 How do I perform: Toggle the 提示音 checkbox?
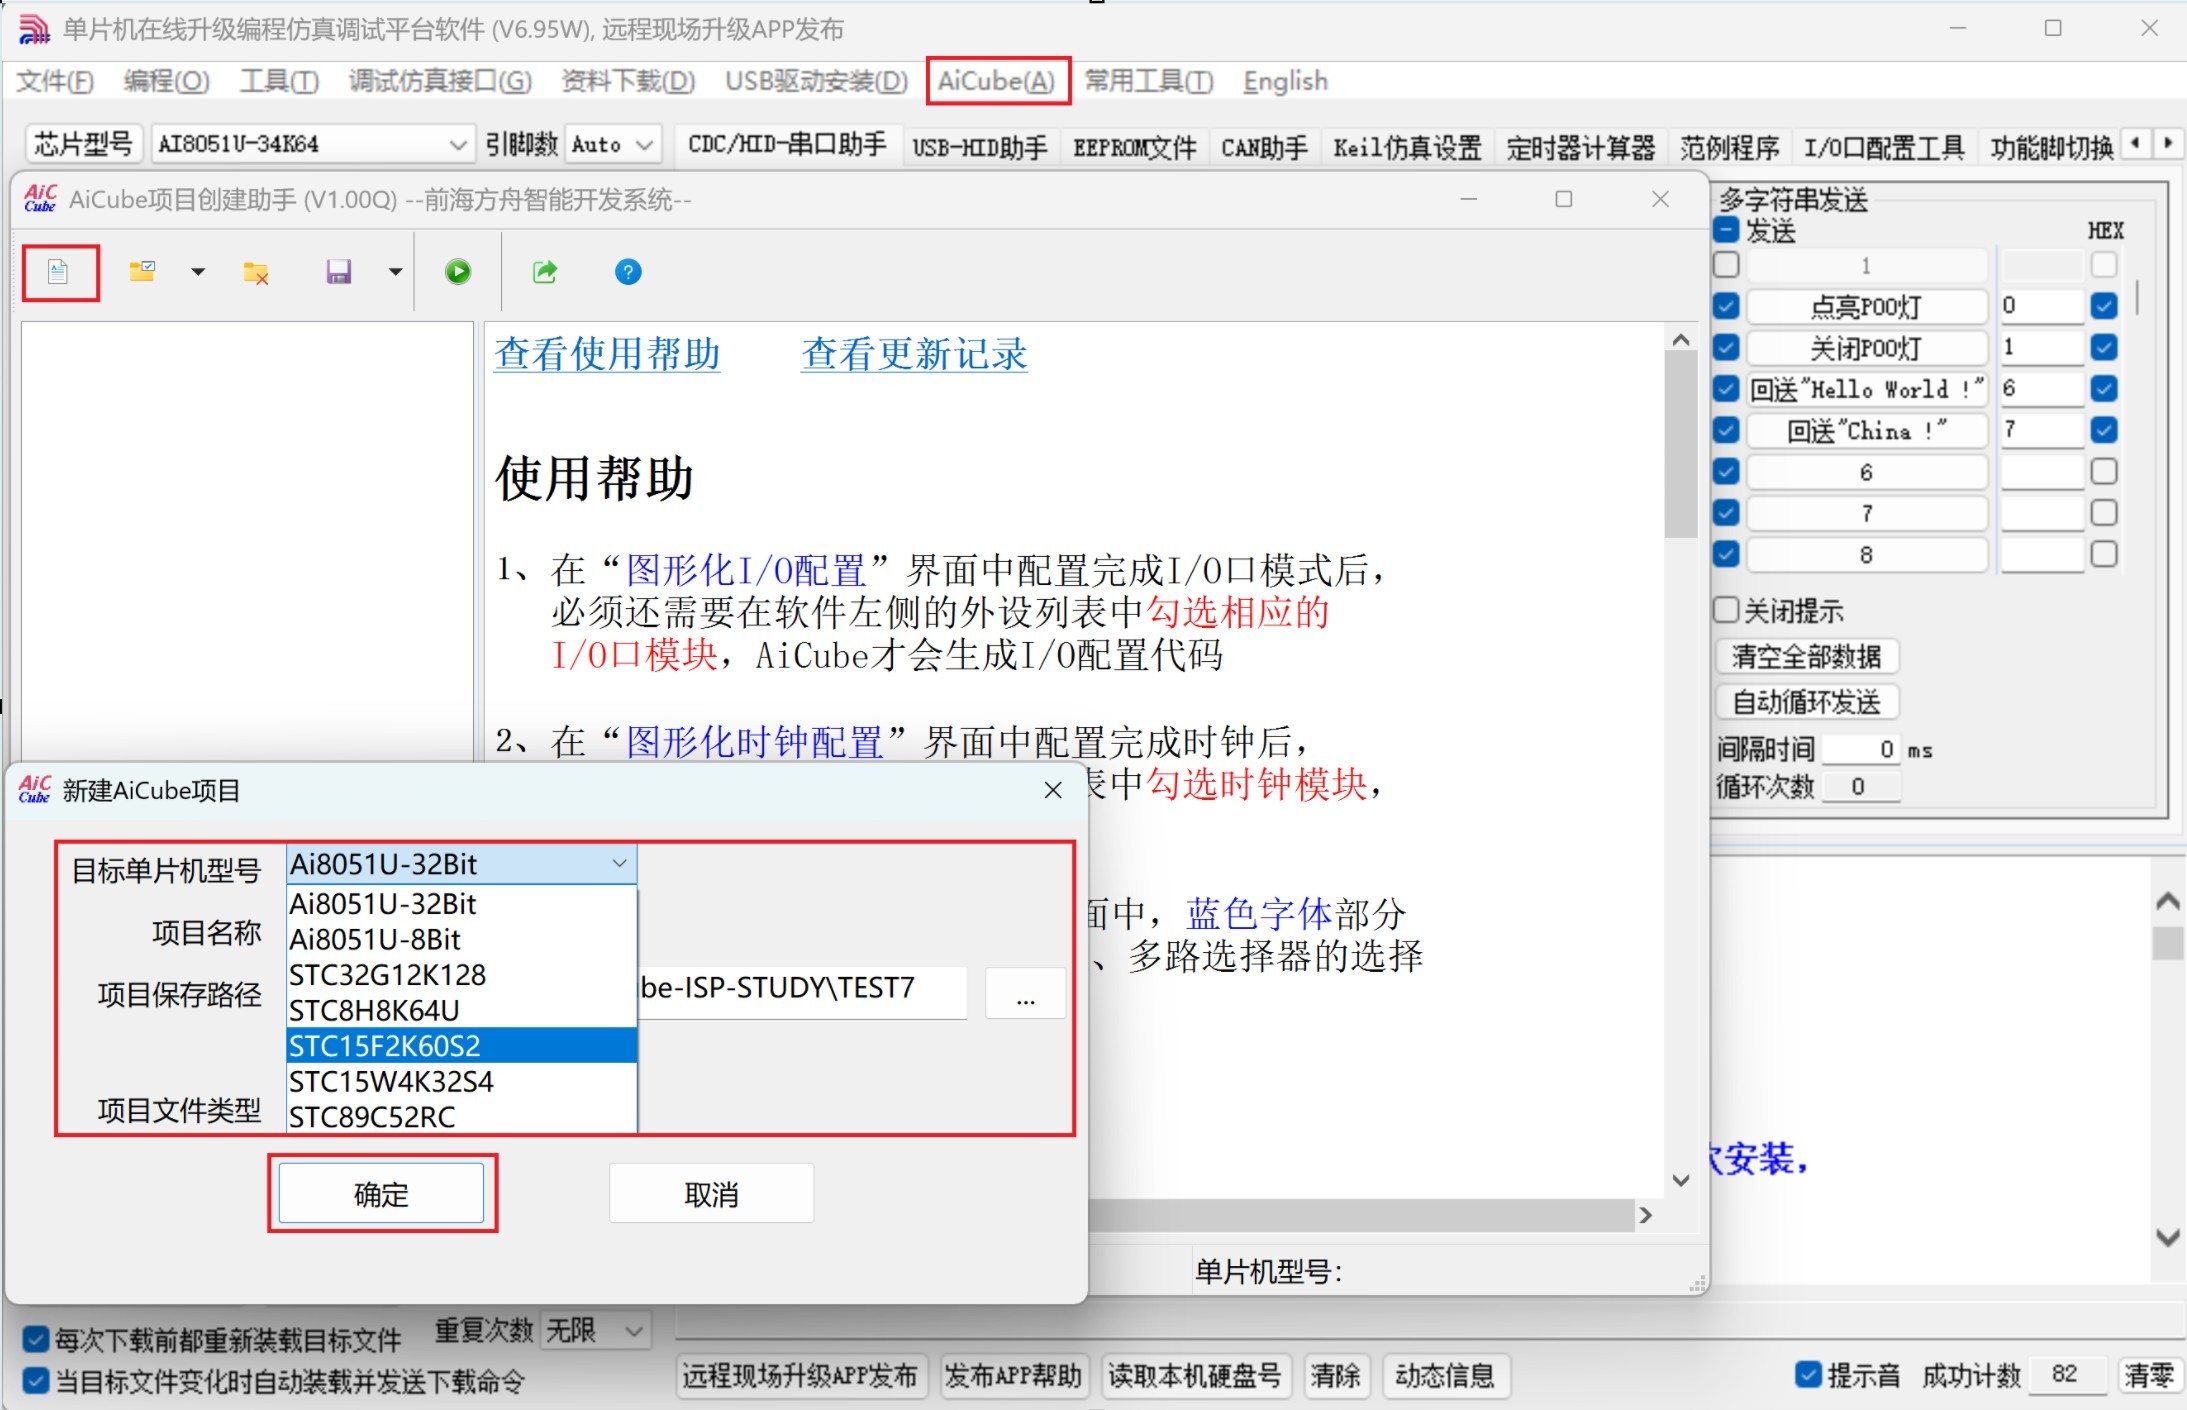(1808, 1374)
